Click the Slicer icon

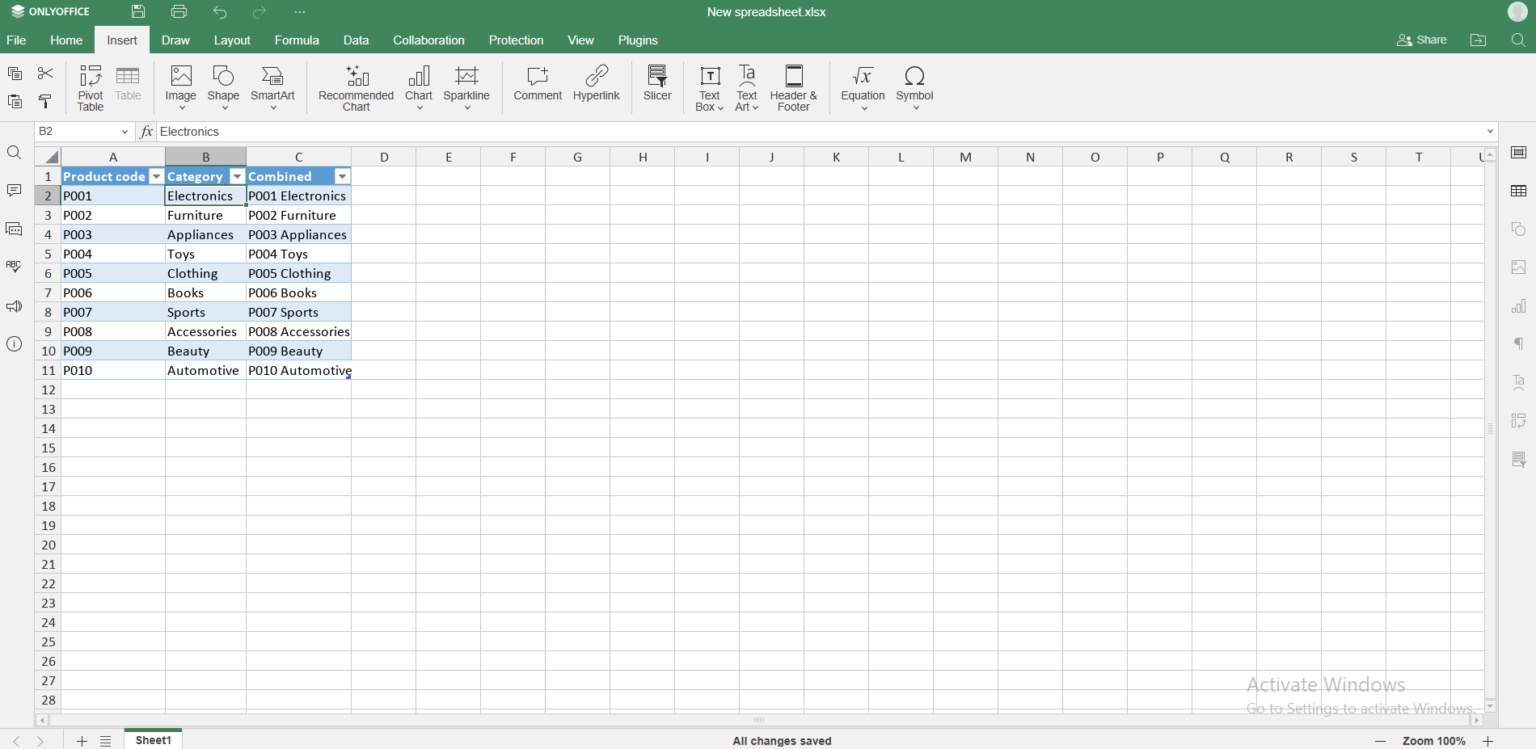657,84
